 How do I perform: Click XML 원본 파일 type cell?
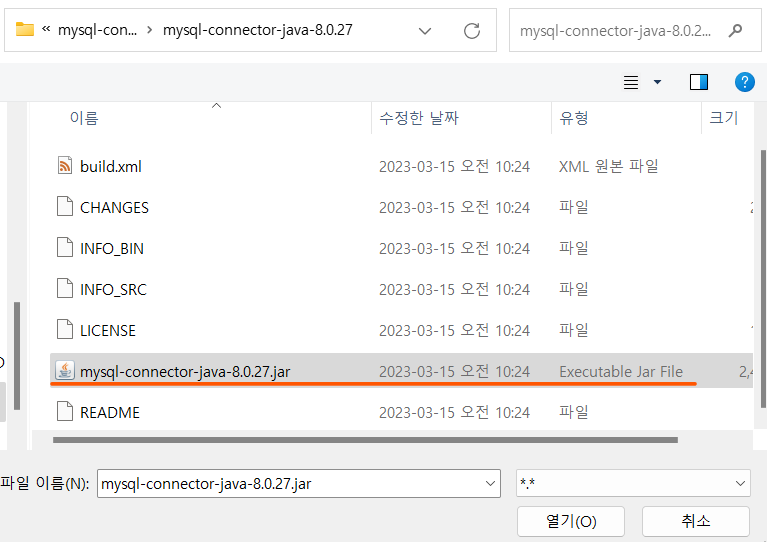pos(609,167)
